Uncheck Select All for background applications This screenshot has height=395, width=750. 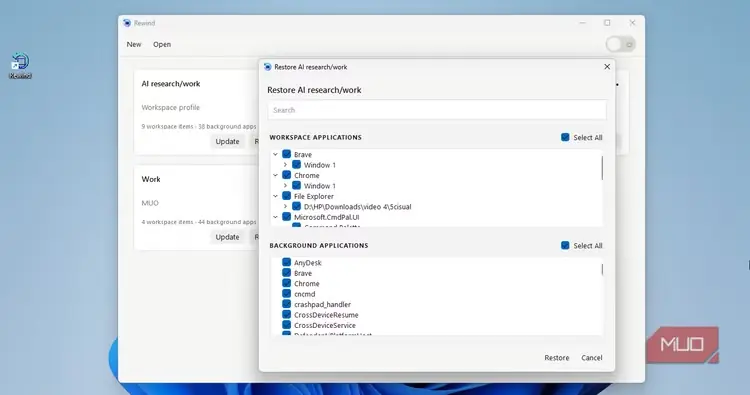[x=565, y=245]
